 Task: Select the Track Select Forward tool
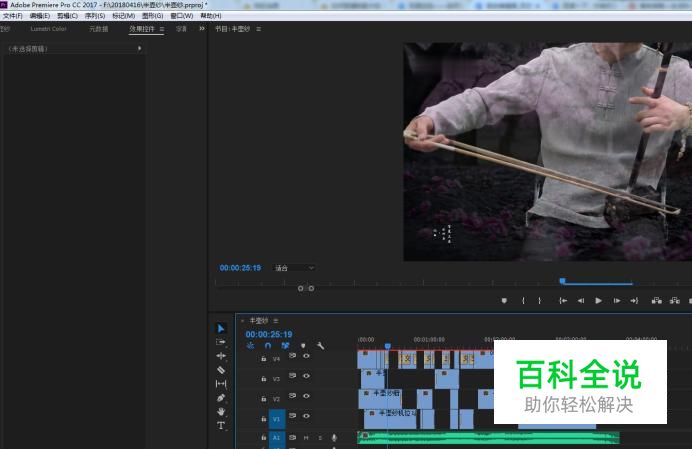point(221,342)
